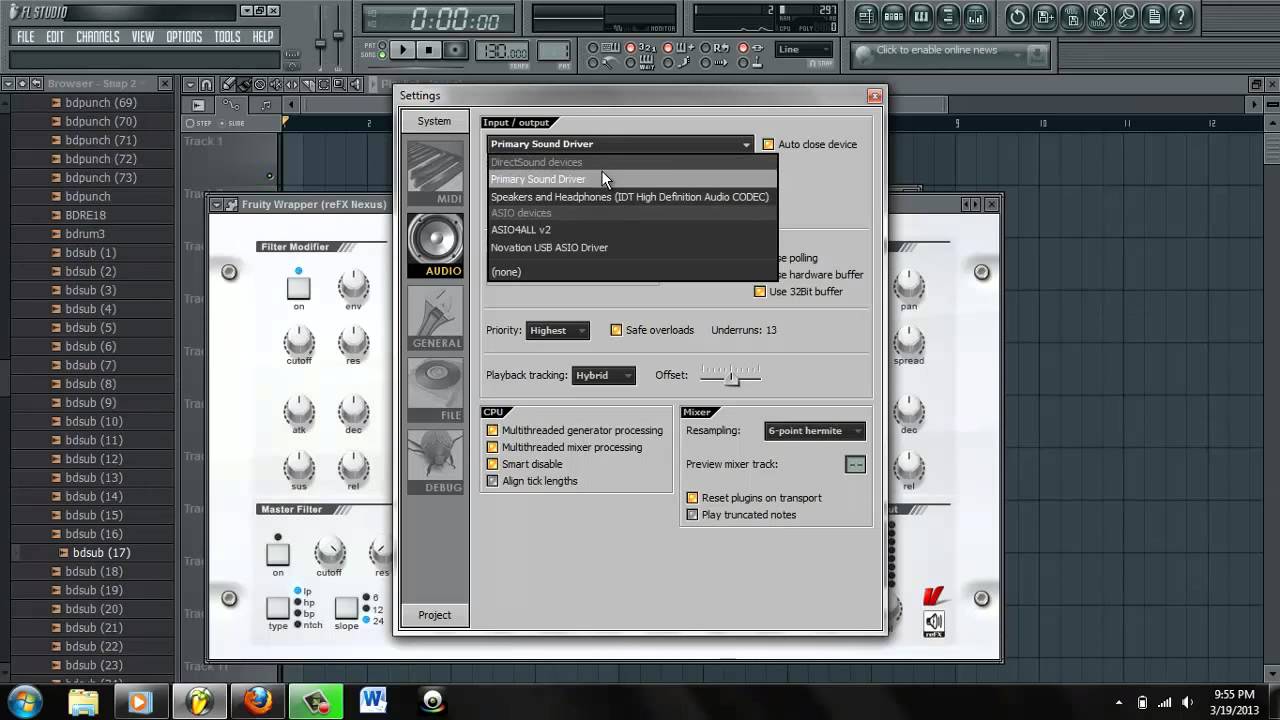Select the Slice tool in playlist toolbar
This screenshot has height=720, width=1280.
click(307, 85)
